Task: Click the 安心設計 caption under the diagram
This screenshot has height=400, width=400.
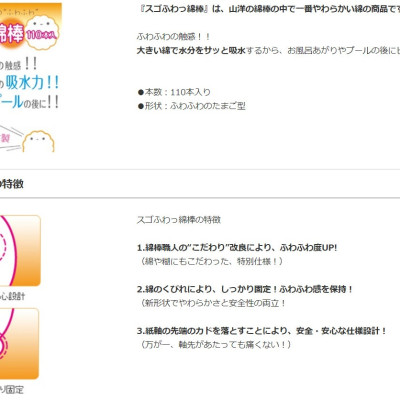Action: (12, 296)
